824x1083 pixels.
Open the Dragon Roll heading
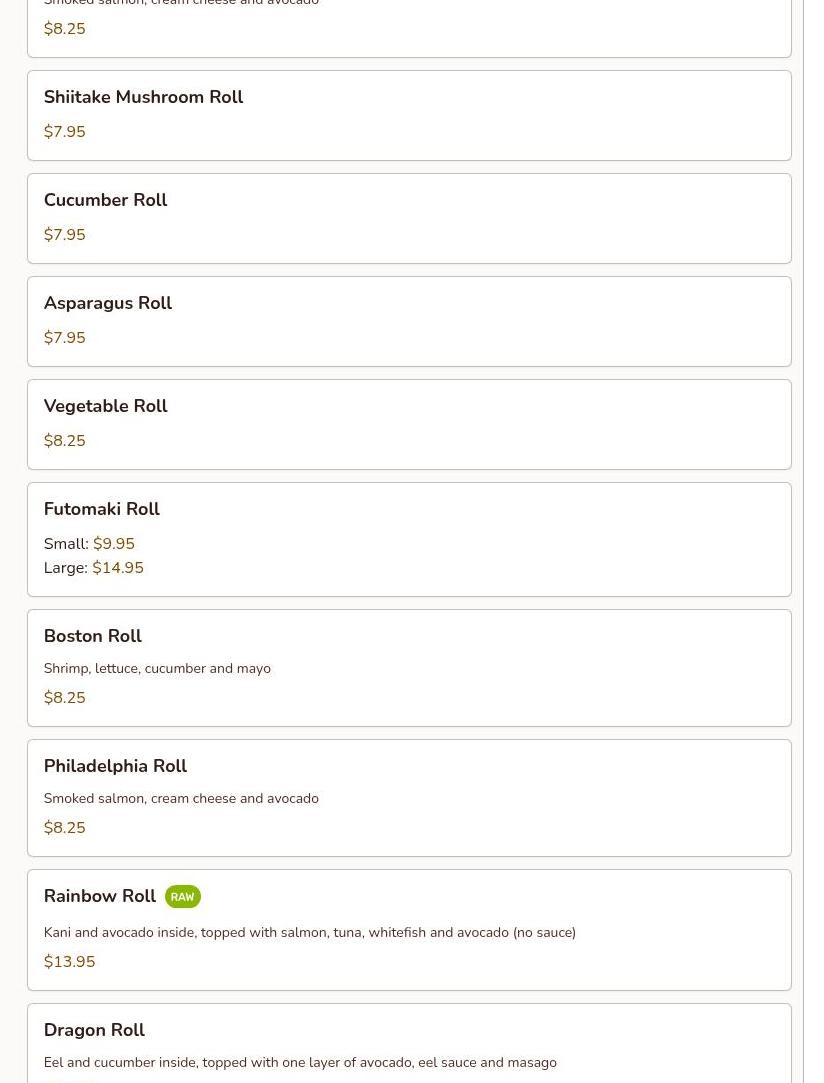(94, 1030)
